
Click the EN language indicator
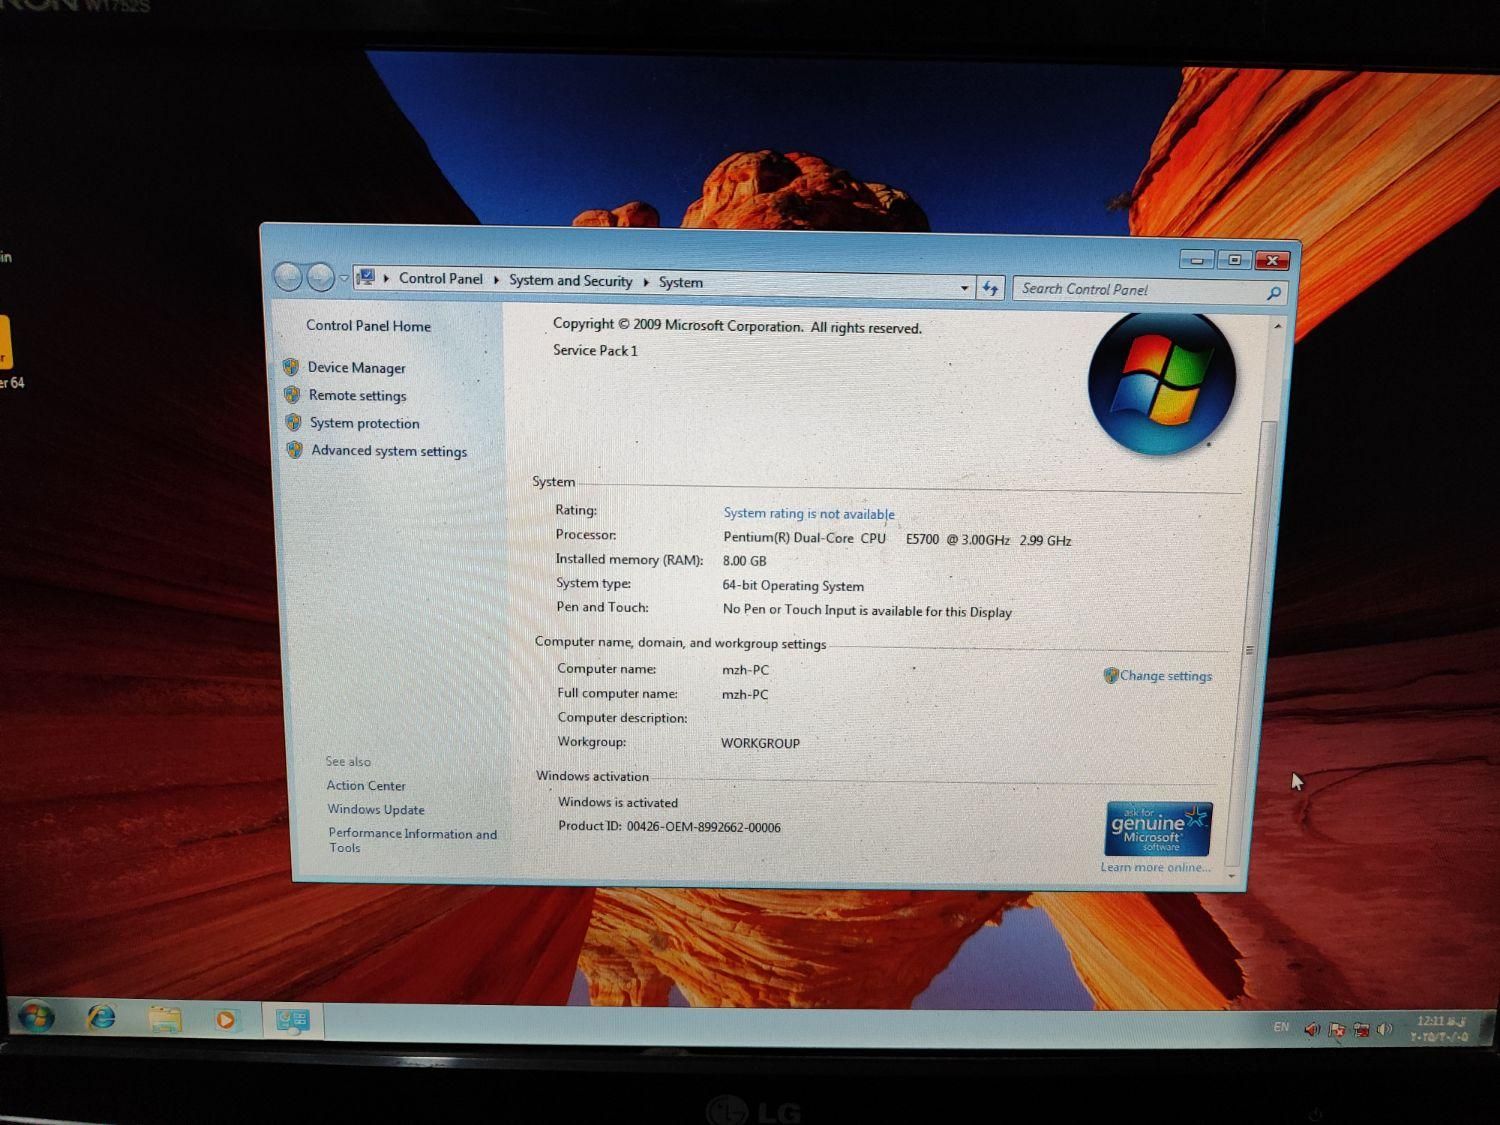[x=1281, y=1027]
